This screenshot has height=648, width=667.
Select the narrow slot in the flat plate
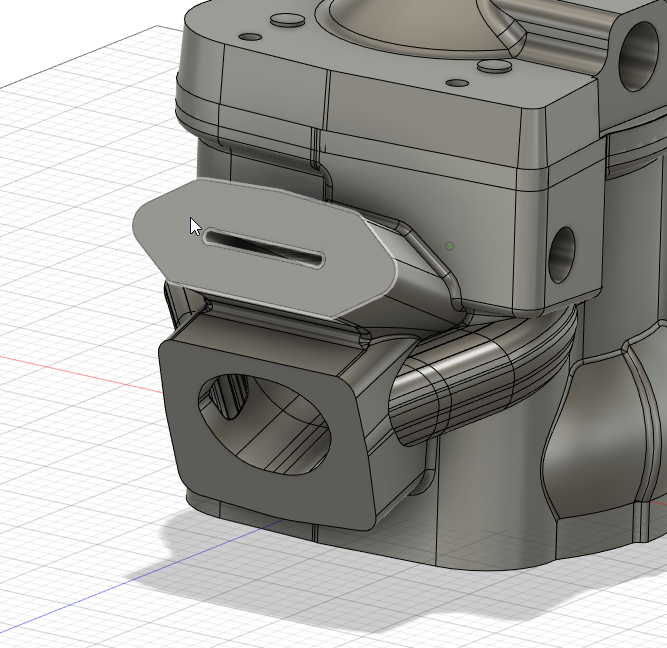pos(264,249)
